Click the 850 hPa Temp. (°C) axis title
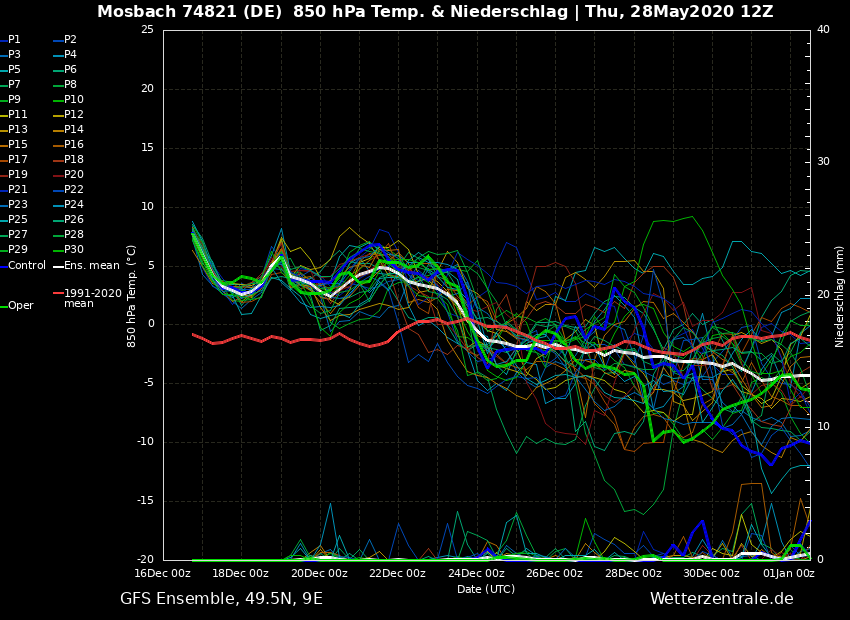Screen dimensions: 850x620 tap(132, 296)
